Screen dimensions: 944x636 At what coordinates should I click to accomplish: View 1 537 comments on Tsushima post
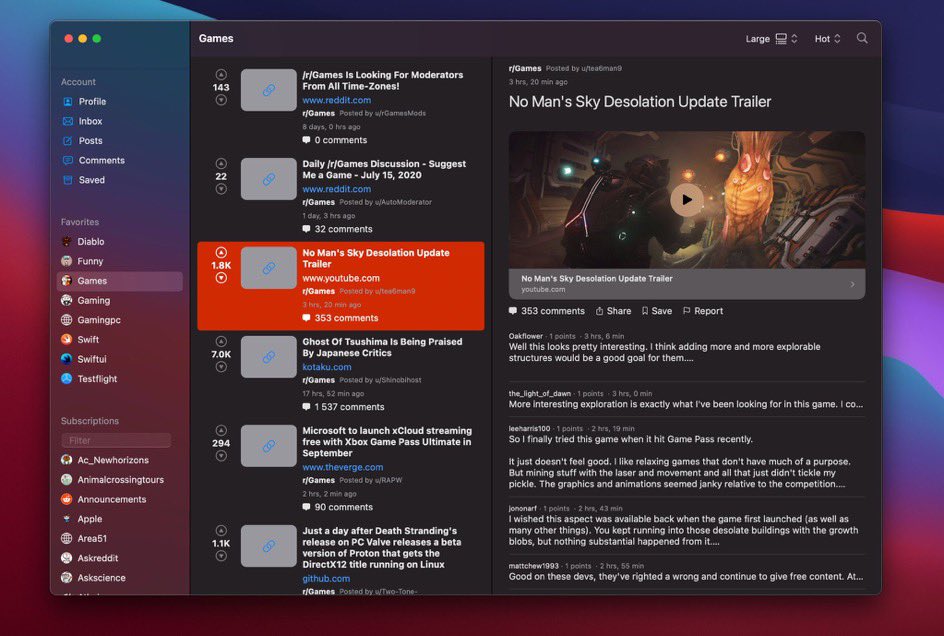(x=343, y=407)
